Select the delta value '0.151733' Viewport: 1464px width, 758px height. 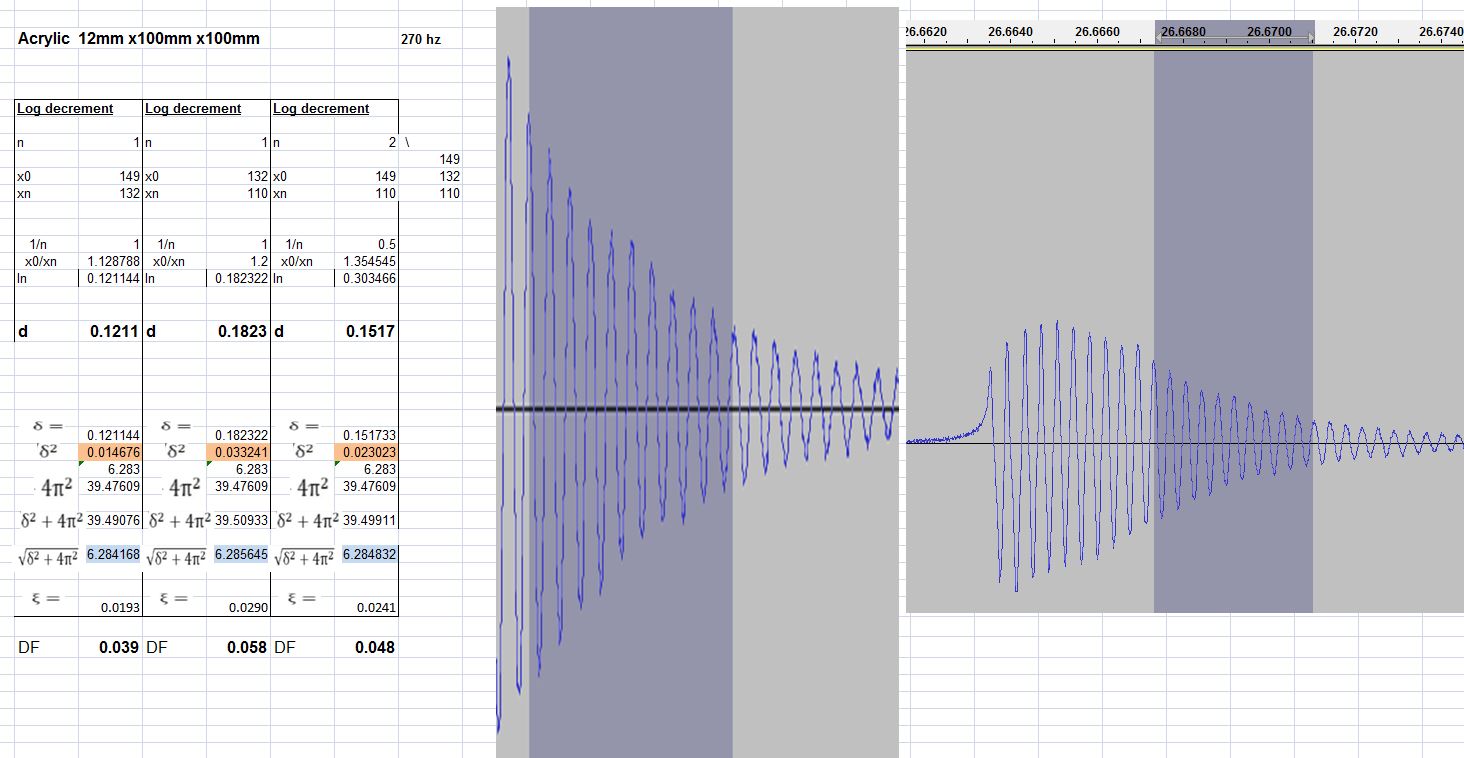pyautogui.click(x=369, y=435)
